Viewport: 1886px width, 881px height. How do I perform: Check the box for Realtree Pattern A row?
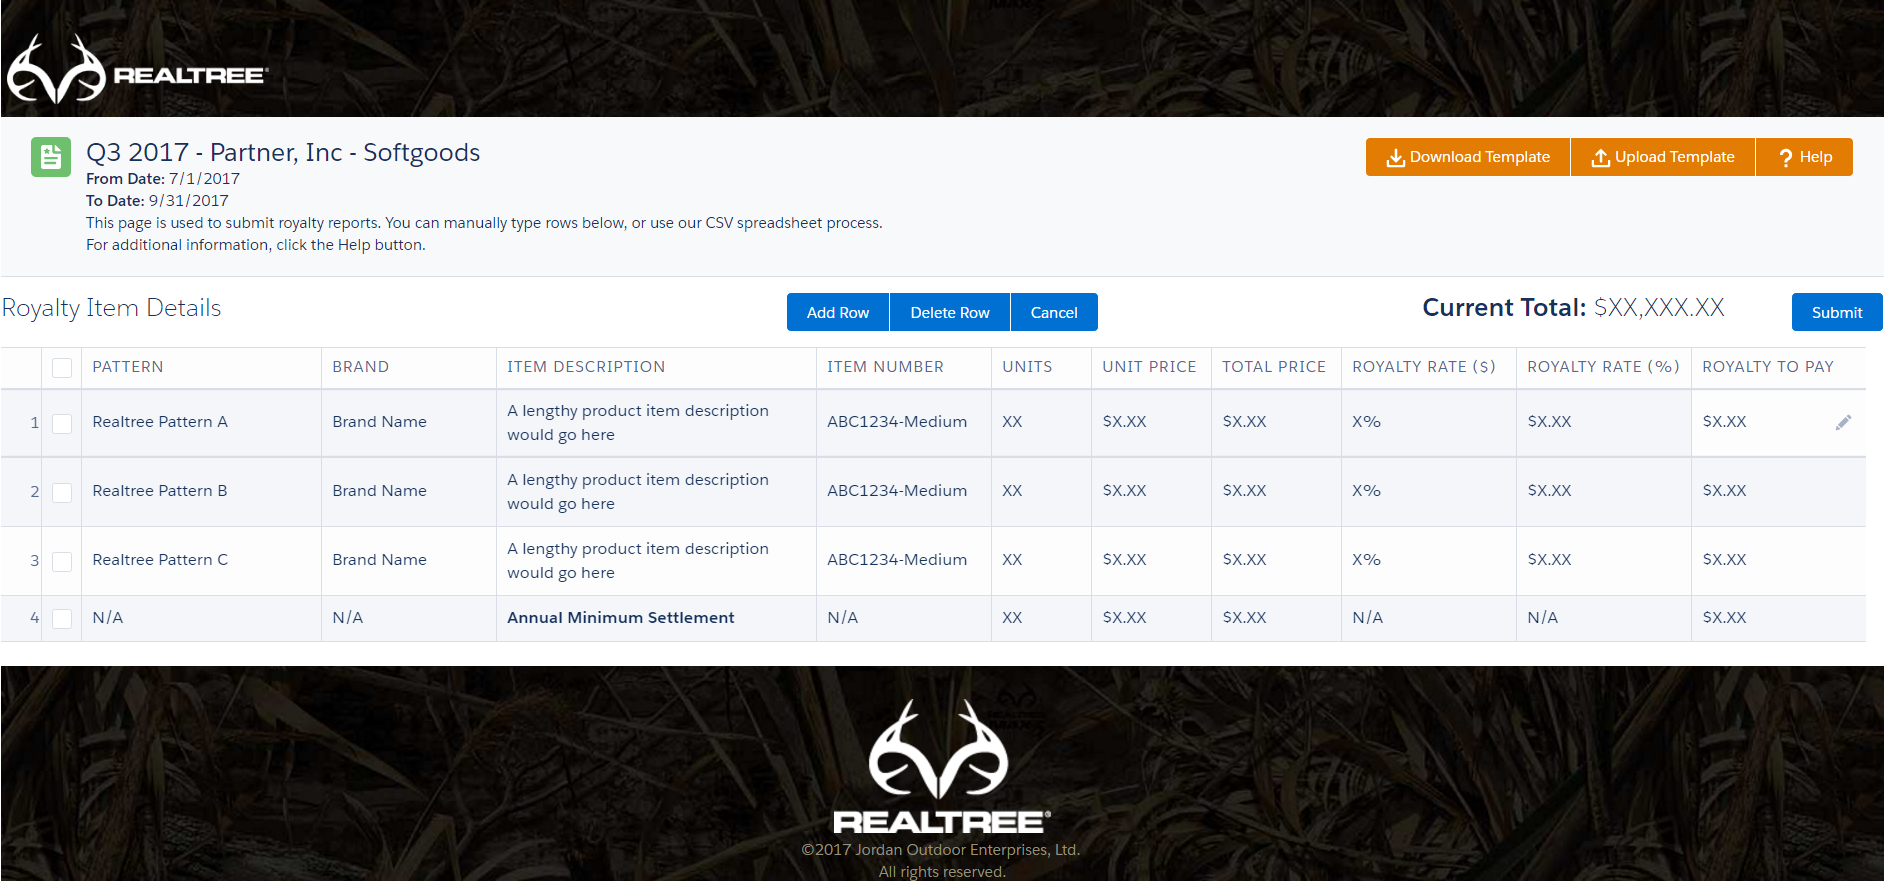(x=62, y=423)
